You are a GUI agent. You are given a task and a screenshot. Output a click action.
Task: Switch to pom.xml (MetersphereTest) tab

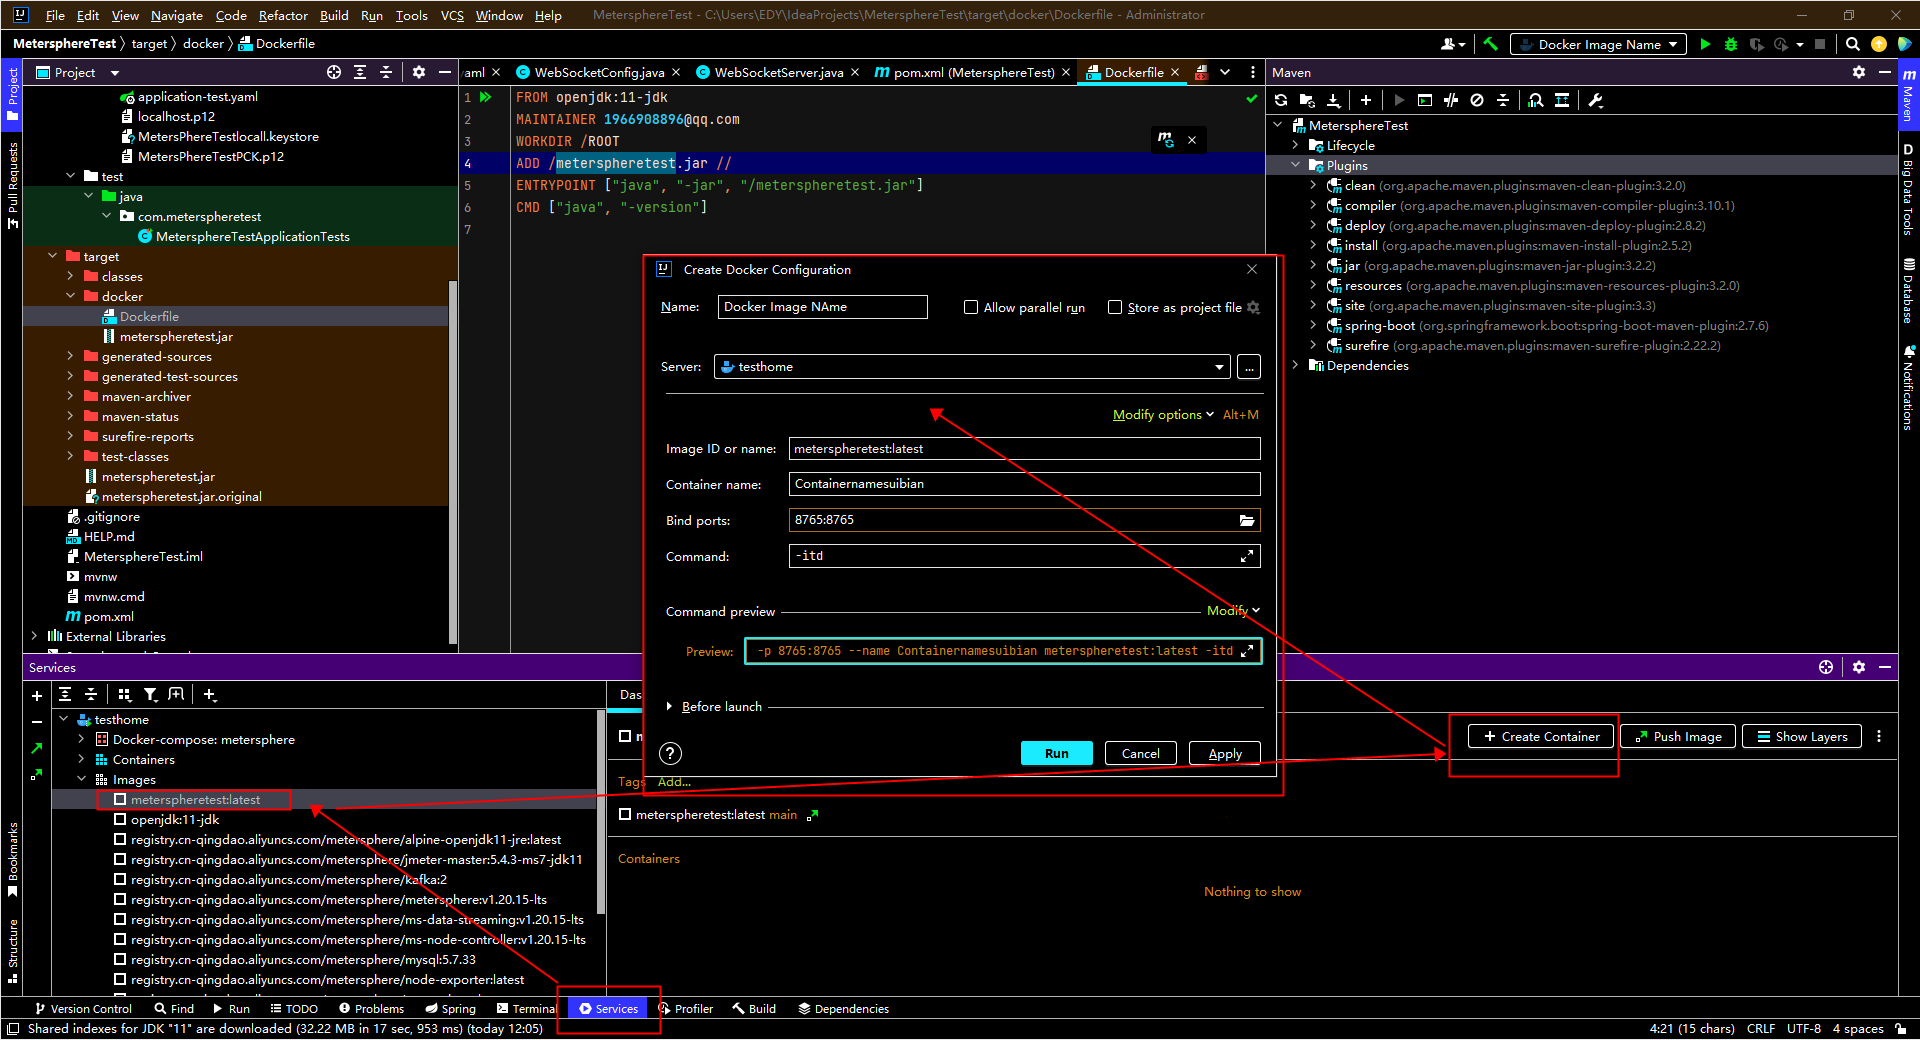pos(973,72)
